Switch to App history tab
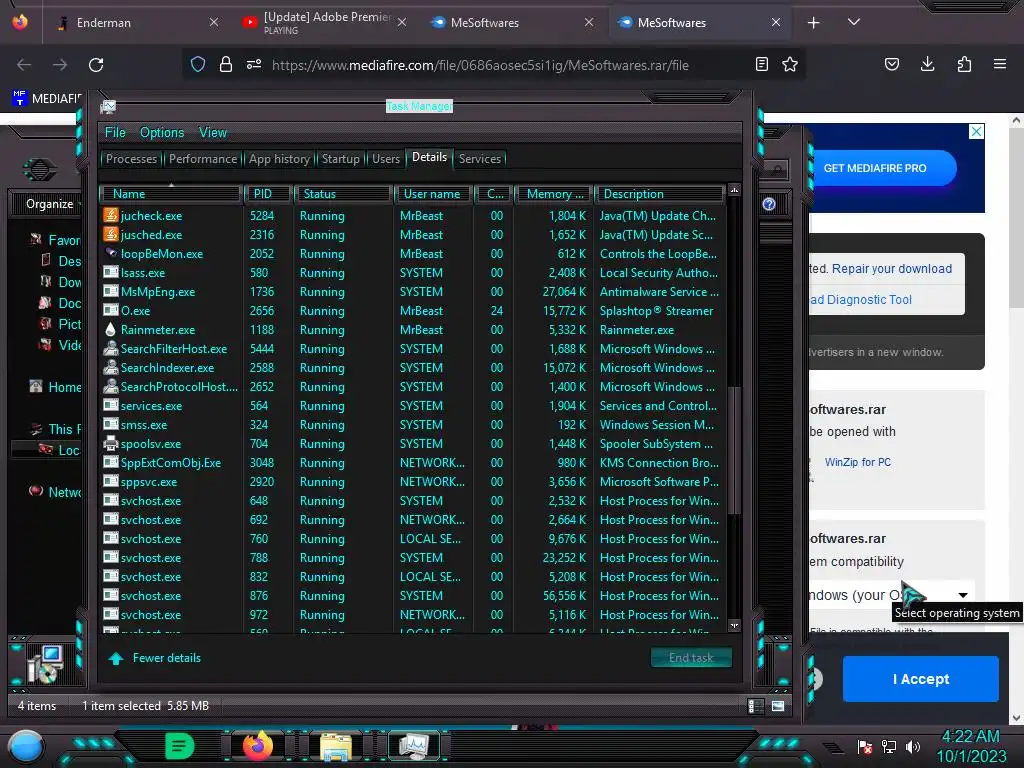1024x768 pixels. (279, 159)
